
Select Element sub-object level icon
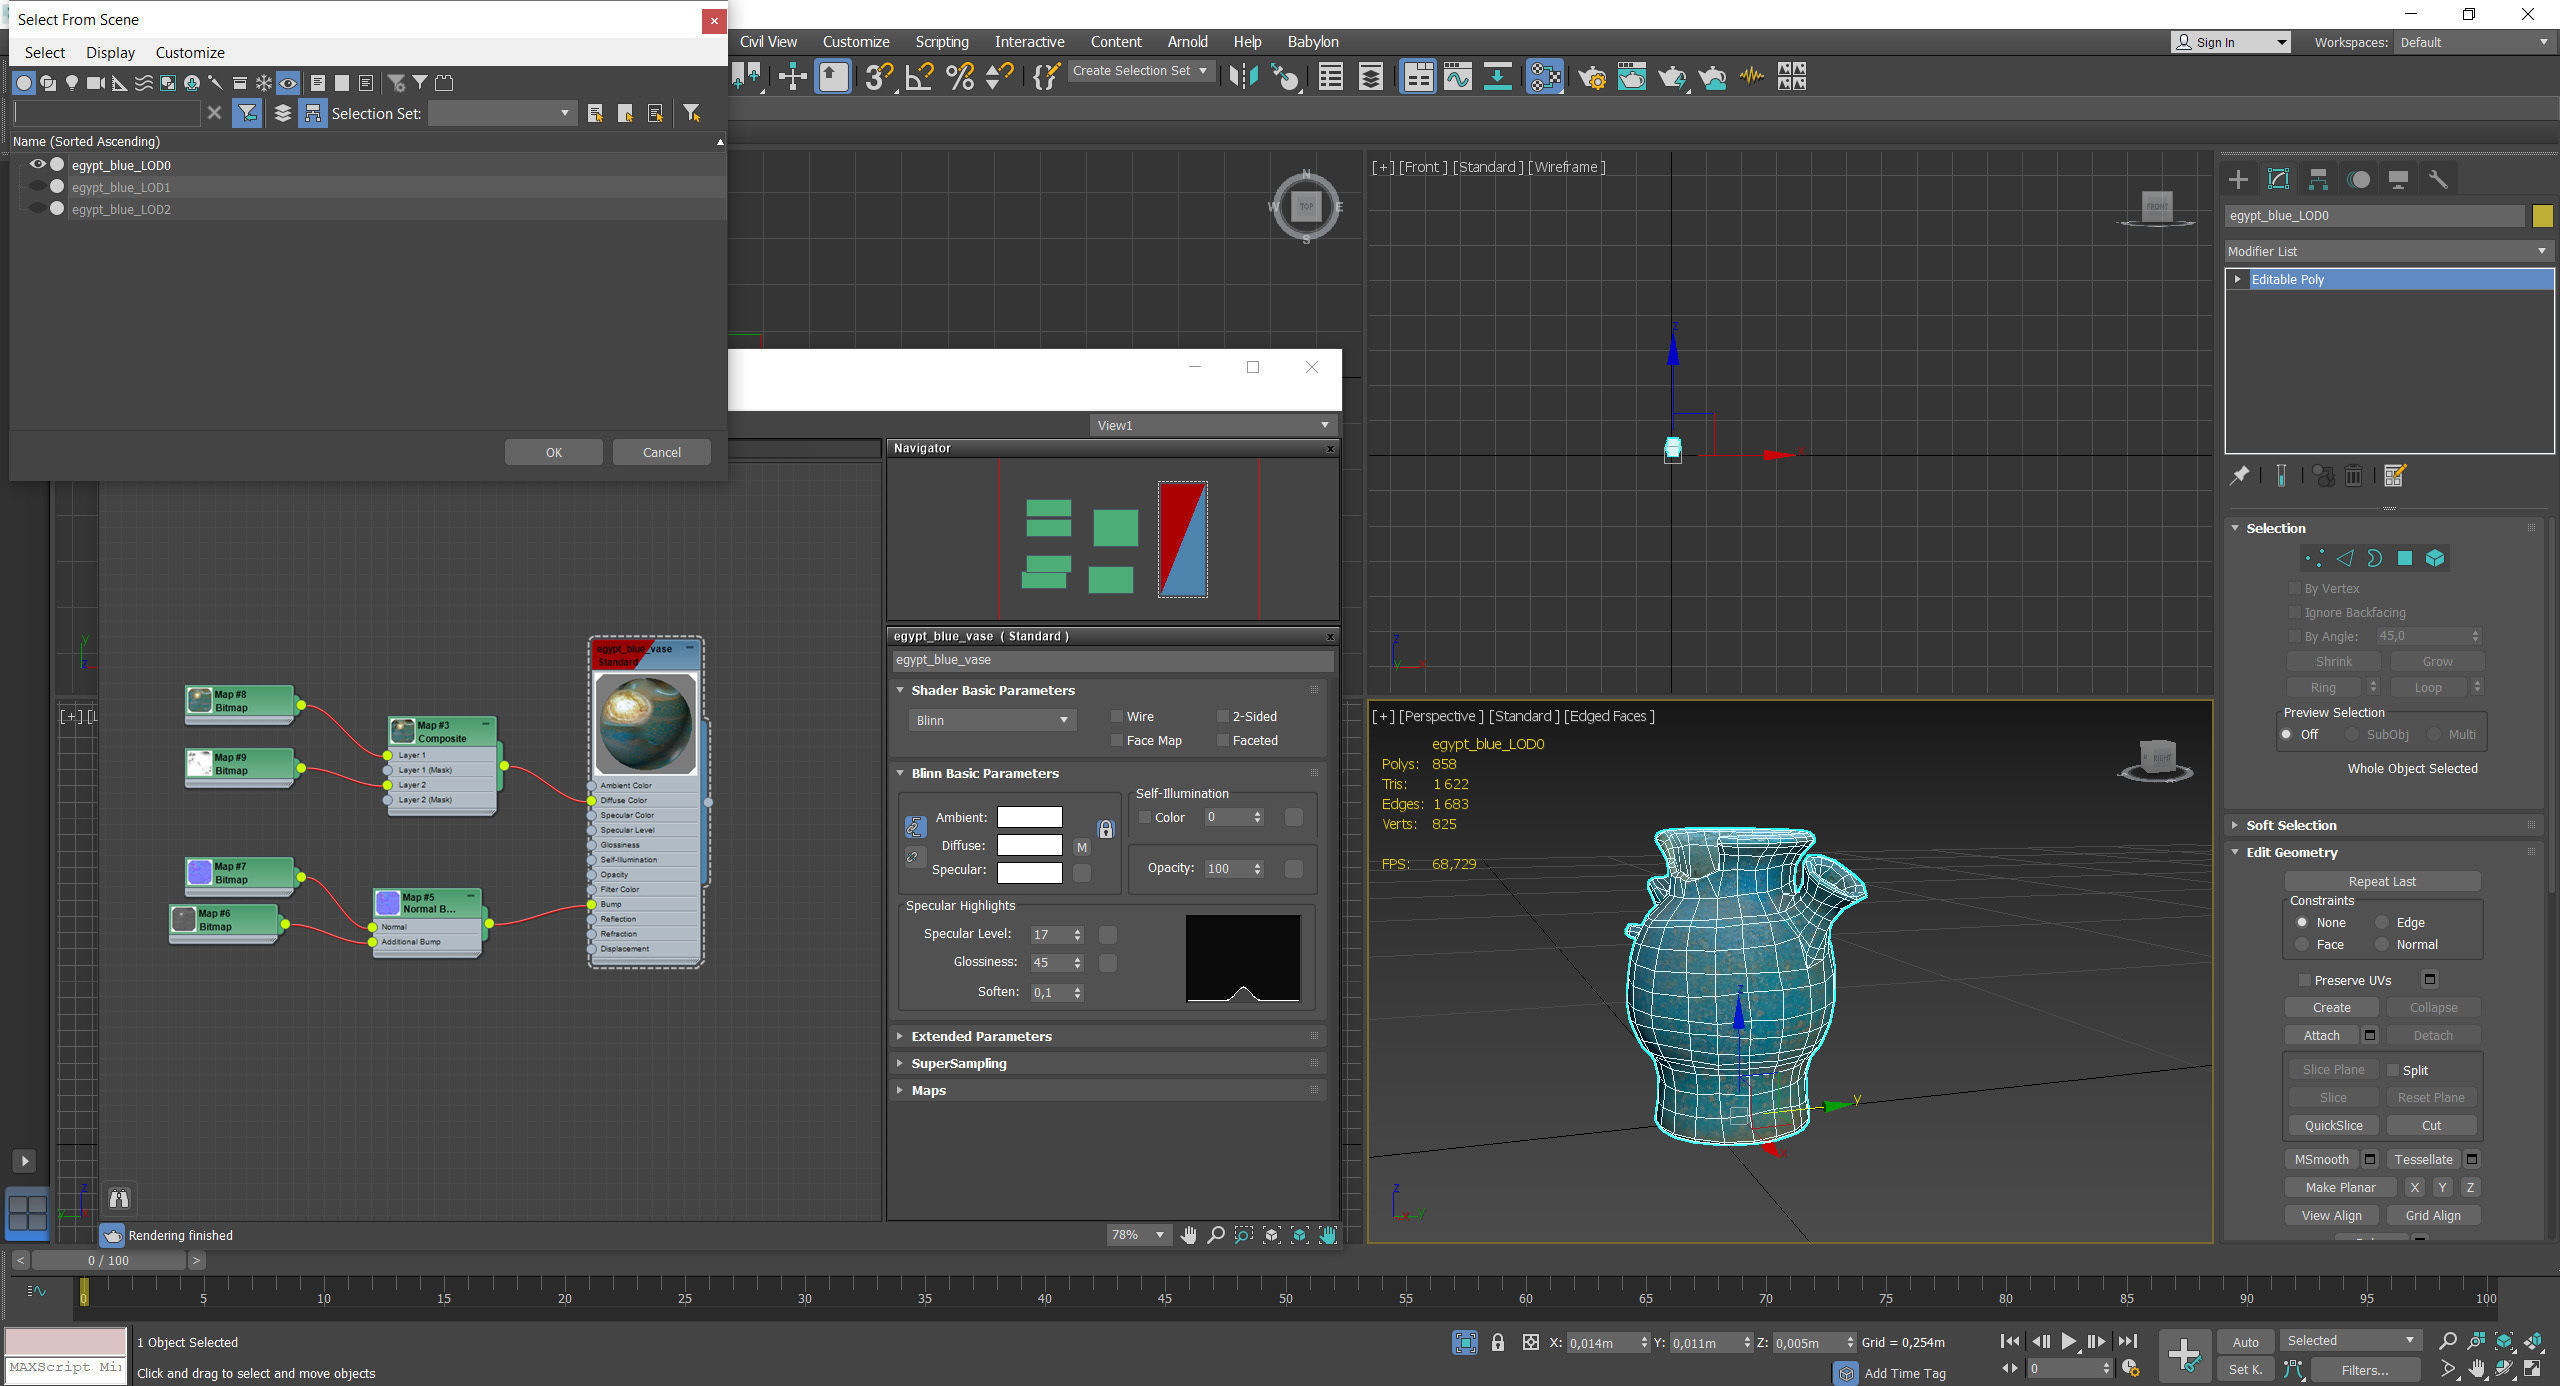[x=2435, y=559]
